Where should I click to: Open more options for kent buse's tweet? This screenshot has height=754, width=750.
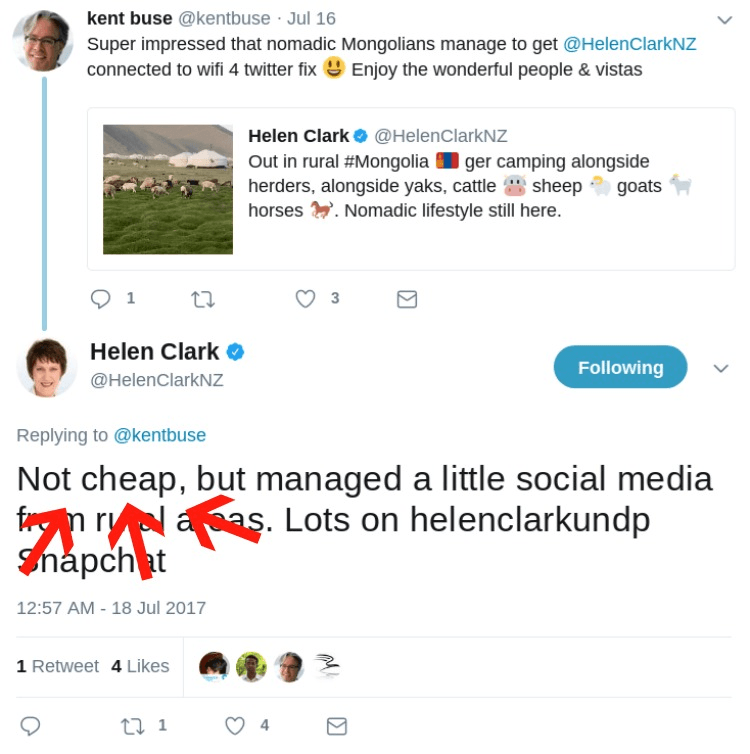725,19
